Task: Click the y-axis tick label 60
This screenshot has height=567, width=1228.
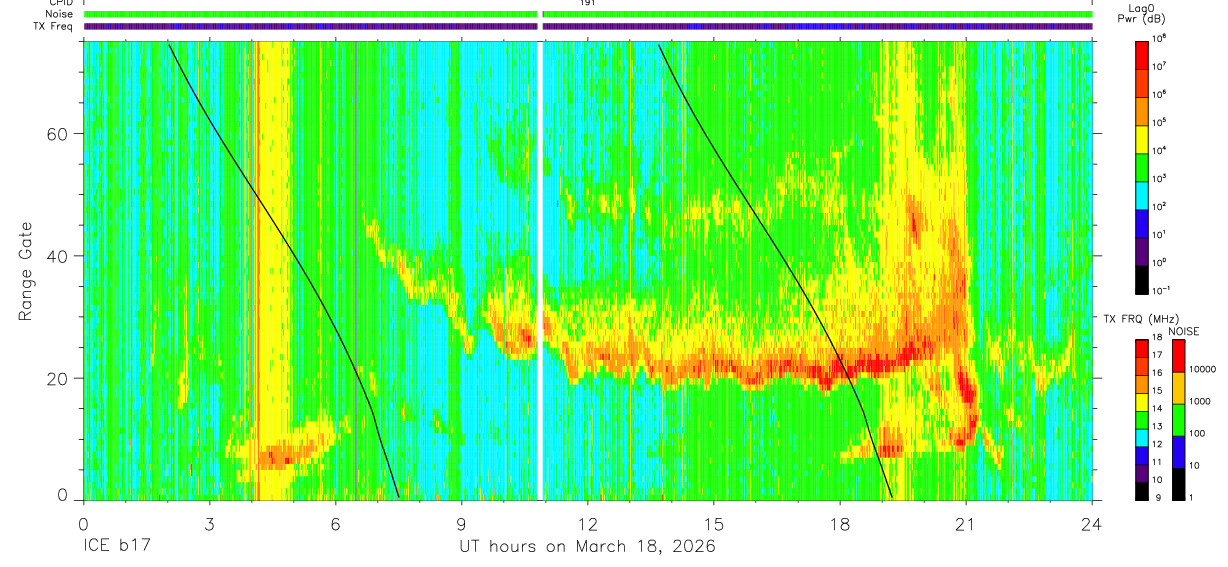Action: coord(60,134)
